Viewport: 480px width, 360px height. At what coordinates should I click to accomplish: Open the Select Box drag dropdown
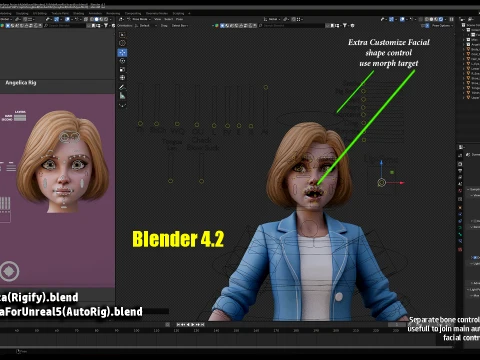(180, 25)
